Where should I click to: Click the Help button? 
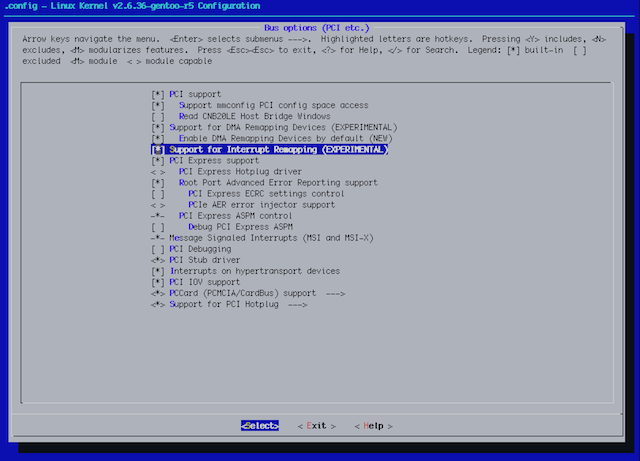tap(373, 425)
